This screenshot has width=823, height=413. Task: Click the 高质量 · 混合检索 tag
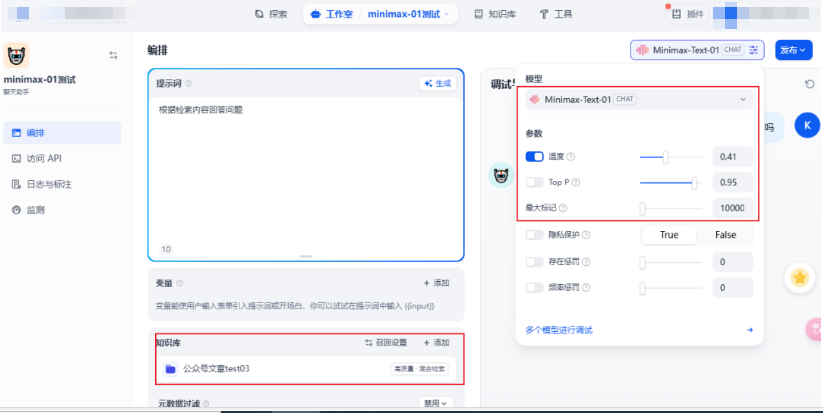[419, 369]
